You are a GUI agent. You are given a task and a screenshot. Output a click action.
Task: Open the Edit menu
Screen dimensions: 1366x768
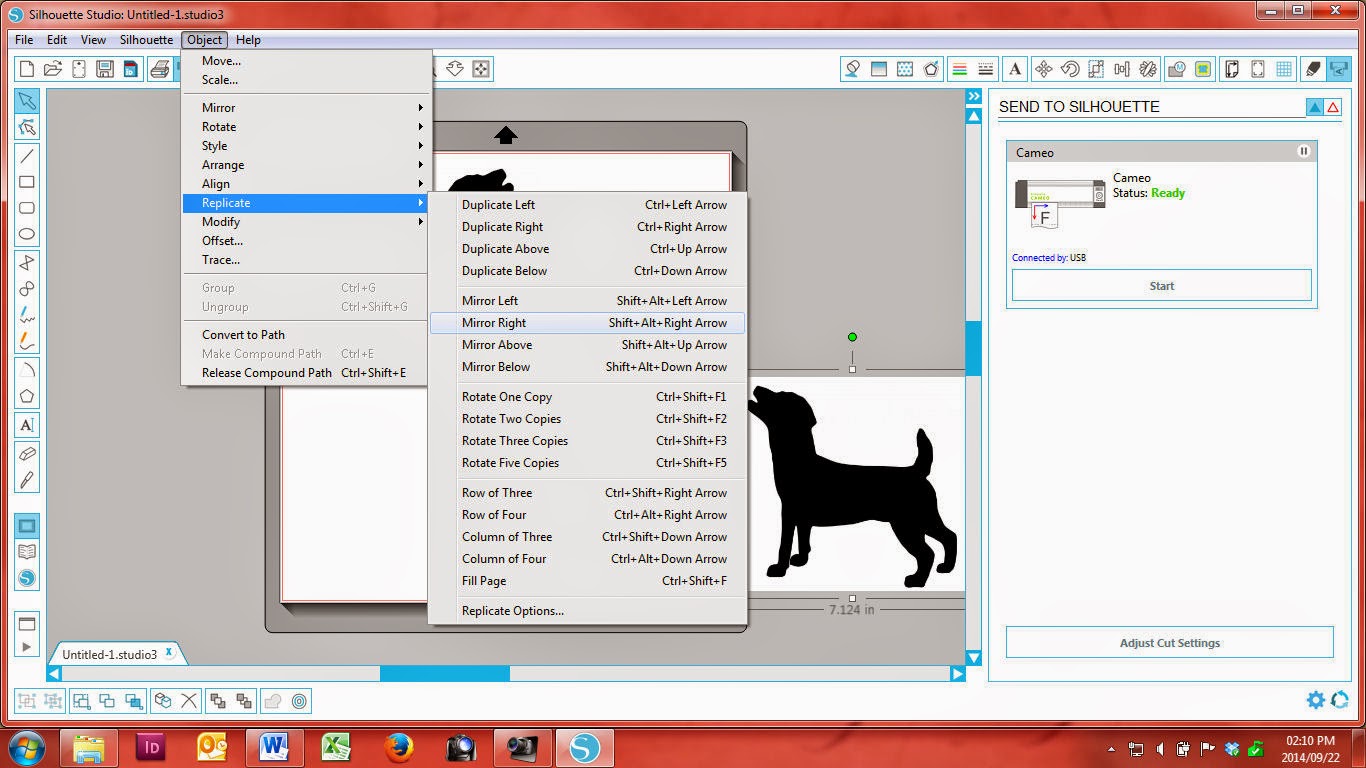pos(57,40)
